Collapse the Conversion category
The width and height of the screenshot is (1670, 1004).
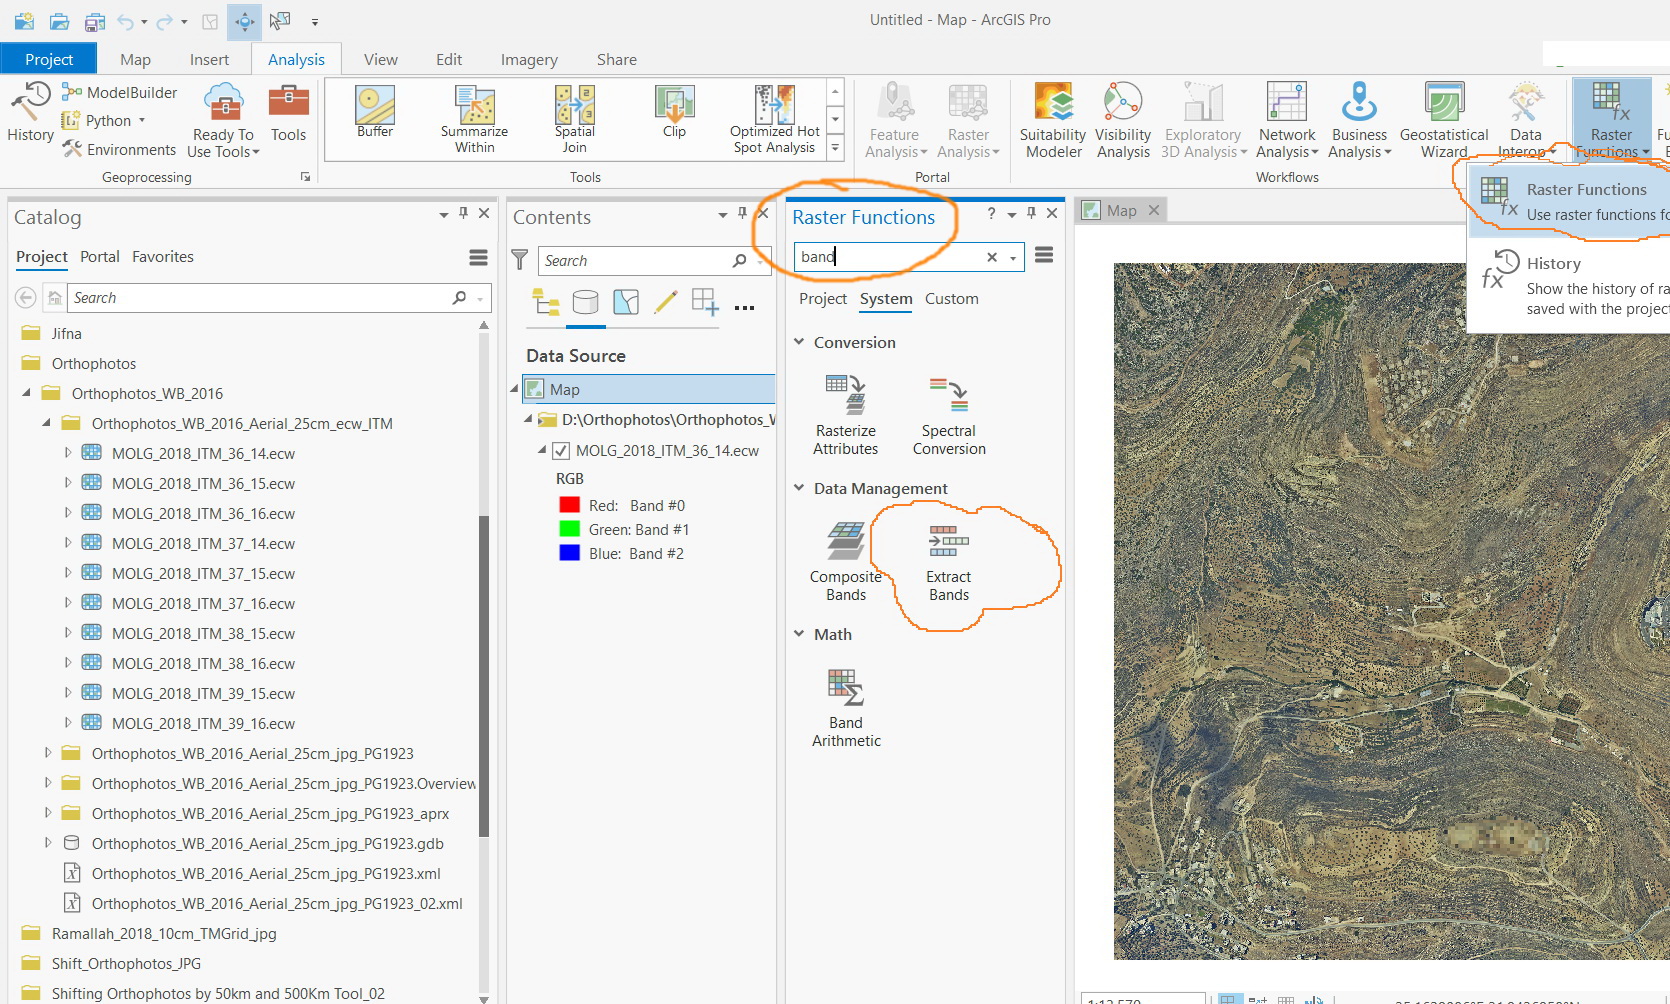point(799,342)
